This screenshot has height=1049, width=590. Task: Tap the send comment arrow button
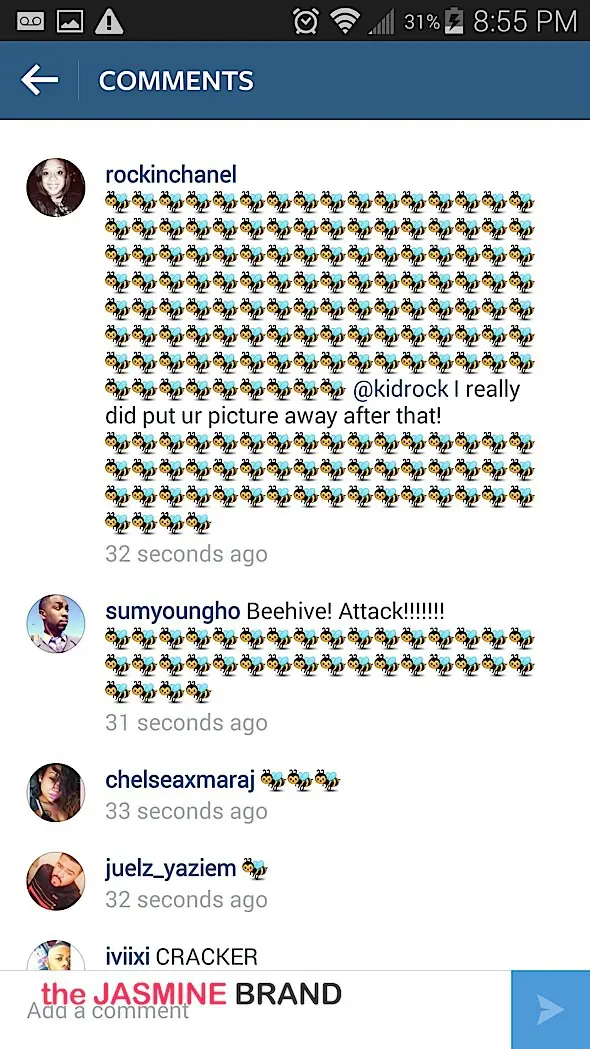551,1010
